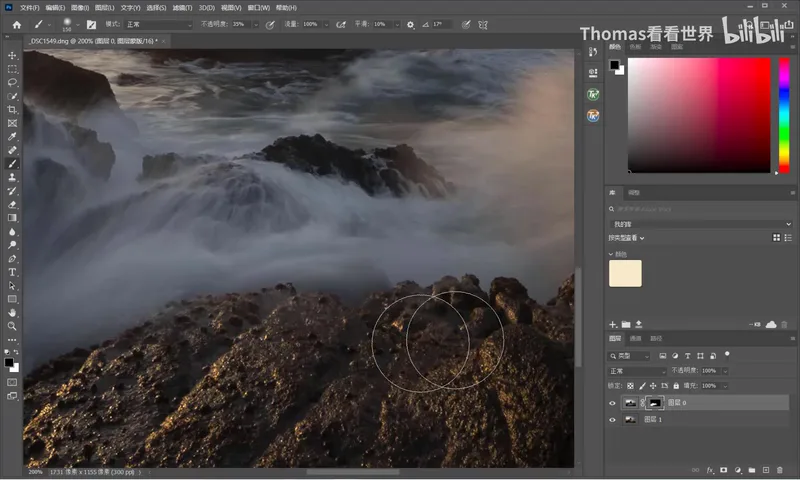800x480 pixels.
Task: Open layer filter type dropdown
Action: [629, 356]
